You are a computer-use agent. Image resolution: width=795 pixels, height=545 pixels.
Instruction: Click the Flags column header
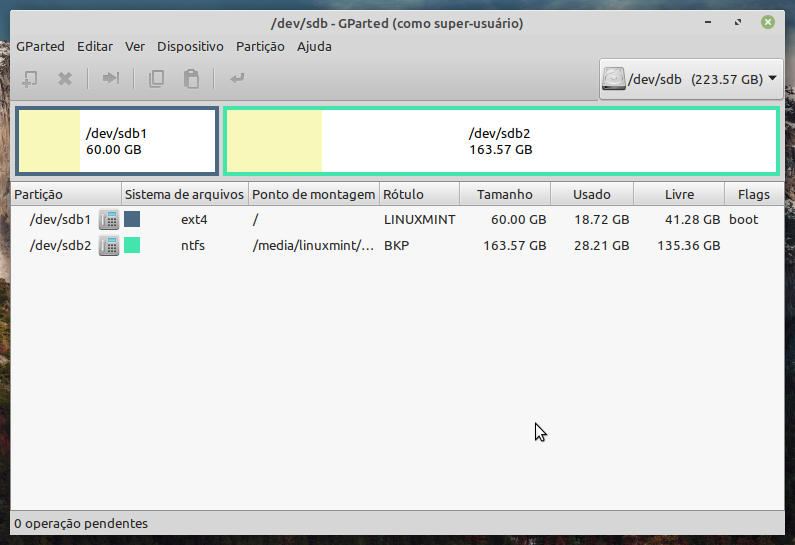click(754, 195)
